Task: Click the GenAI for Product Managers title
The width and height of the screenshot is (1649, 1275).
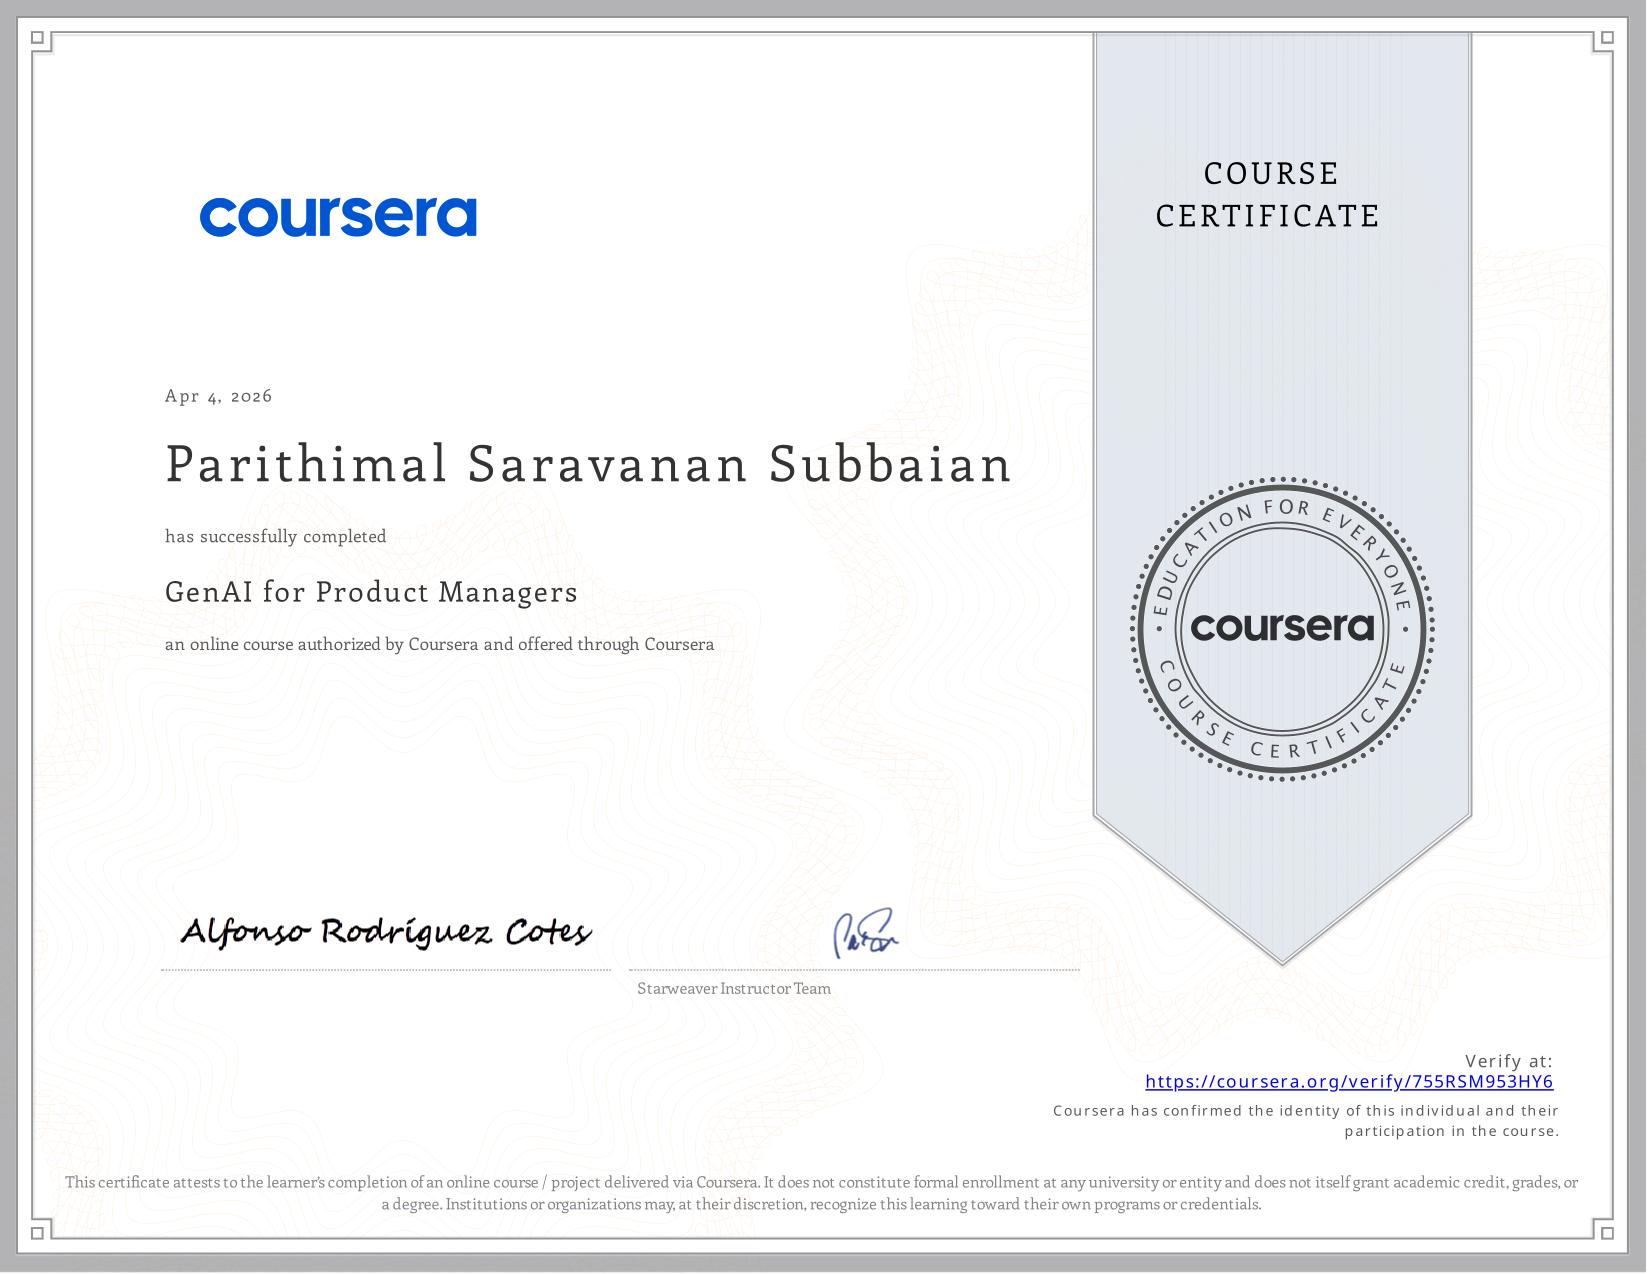Action: click(x=371, y=592)
